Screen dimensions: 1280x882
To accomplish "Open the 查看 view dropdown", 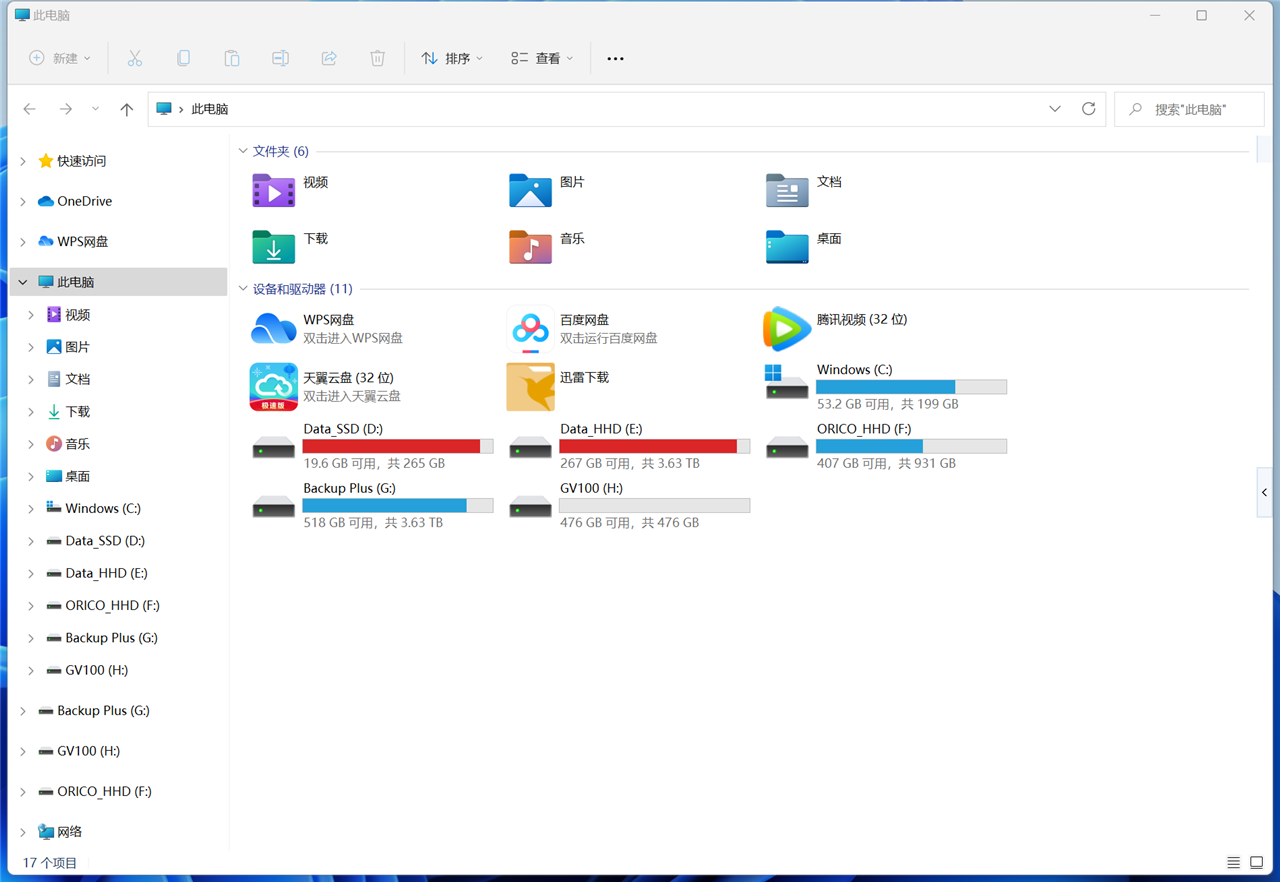I will coord(542,58).
